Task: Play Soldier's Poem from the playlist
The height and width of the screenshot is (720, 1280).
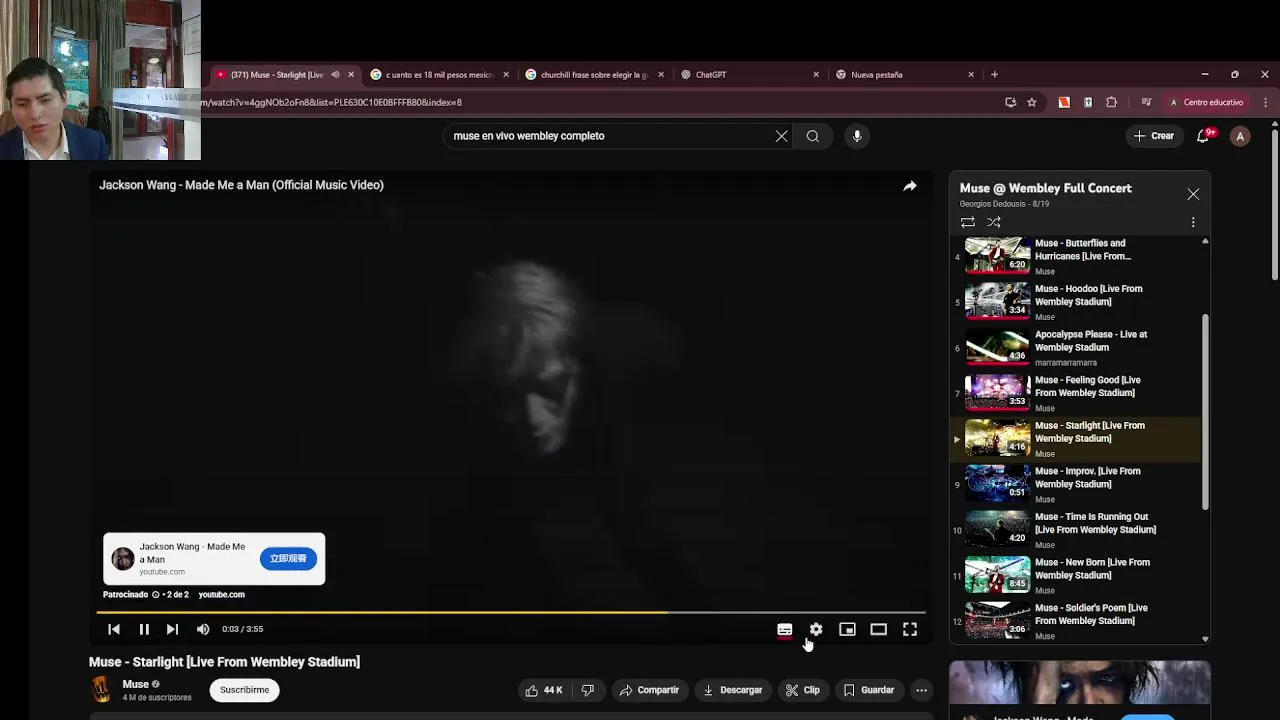Action: (1075, 621)
